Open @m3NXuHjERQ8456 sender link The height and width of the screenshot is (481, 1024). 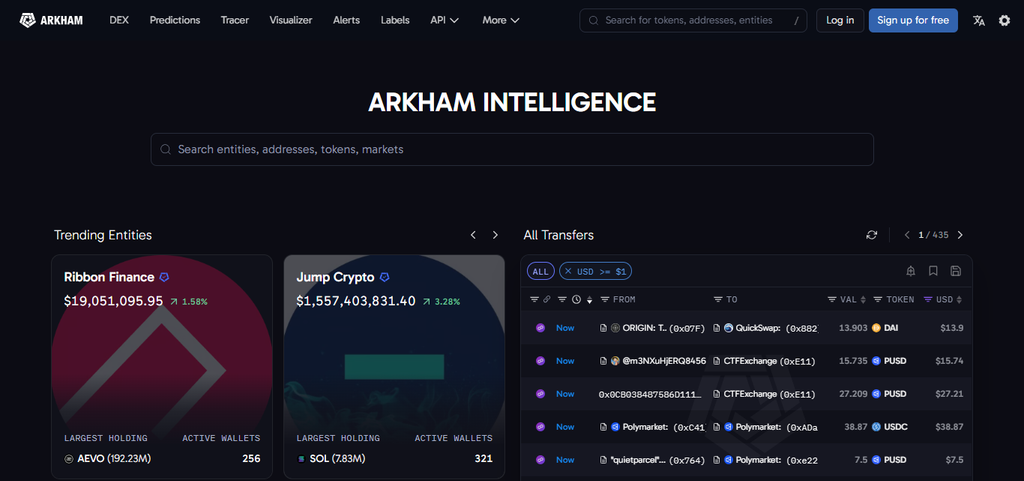coord(663,361)
